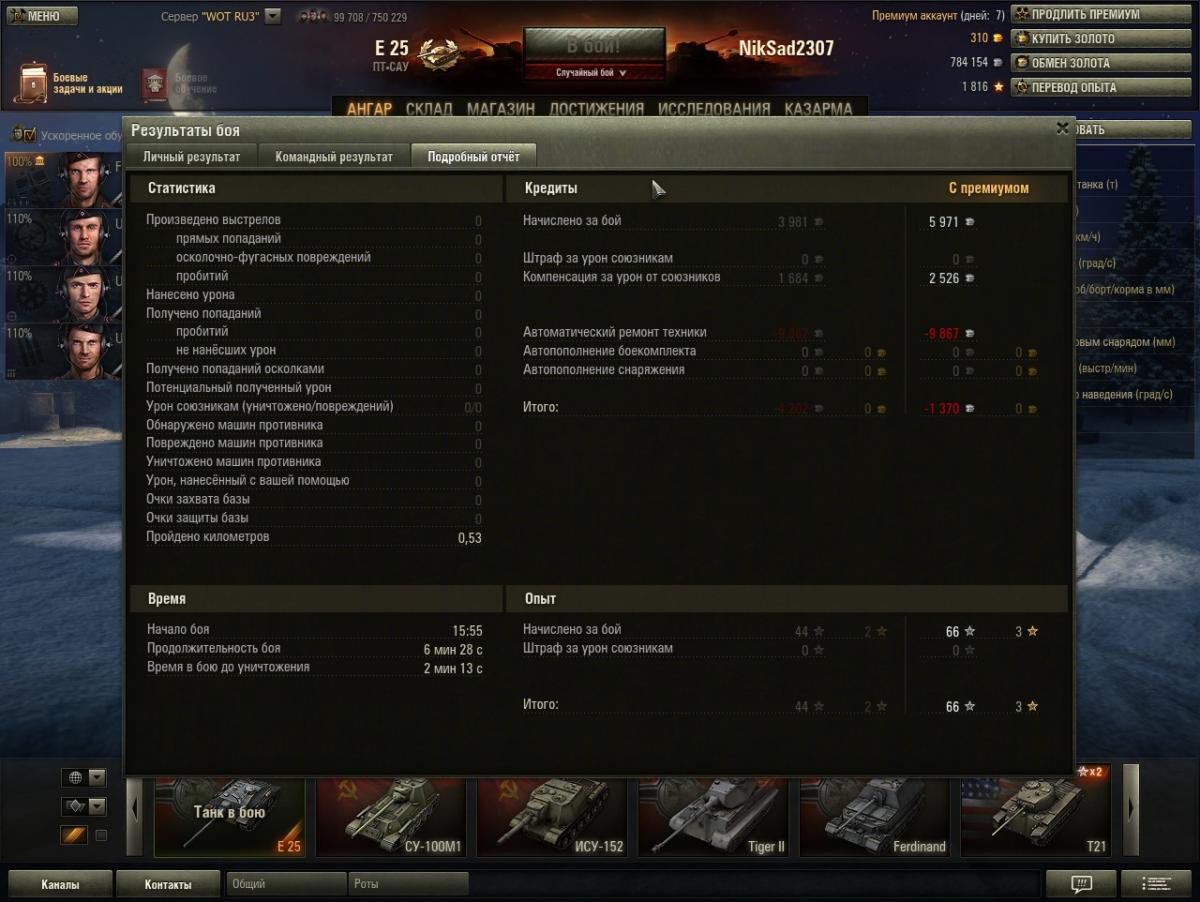Click ПРОДЛИТЬ ПРЕМИУМ button
This screenshot has width=1200, height=902.
click(x=1100, y=14)
